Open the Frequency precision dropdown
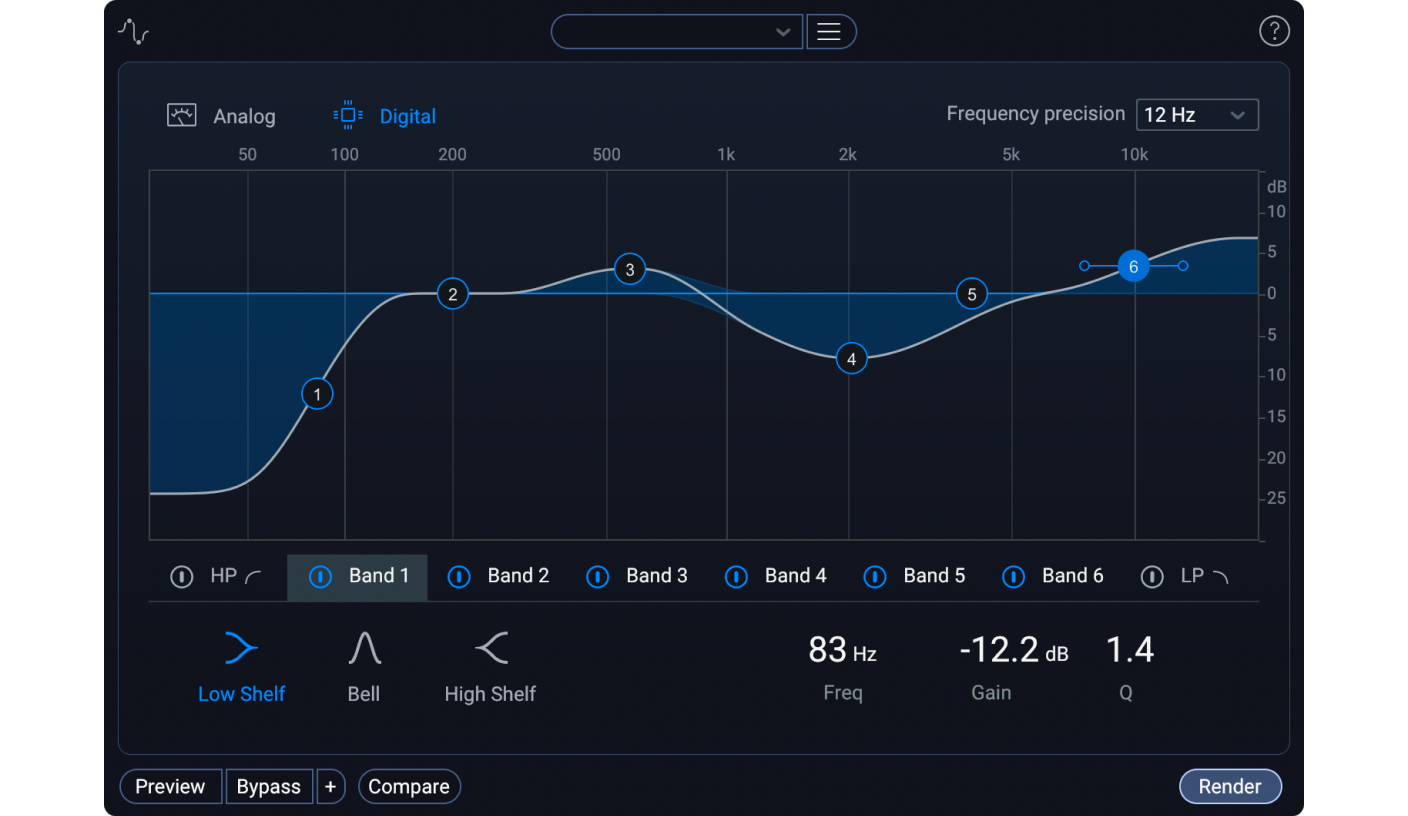 tap(1197, 114)
